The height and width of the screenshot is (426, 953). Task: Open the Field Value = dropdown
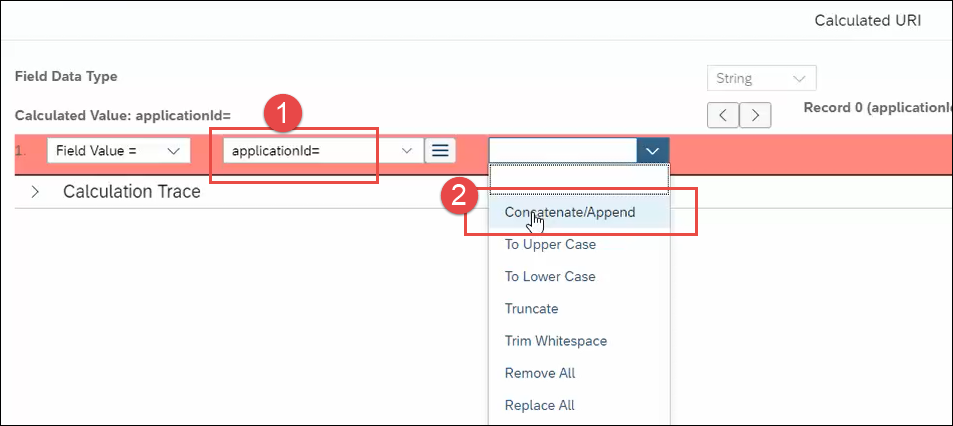click(119, 151)
